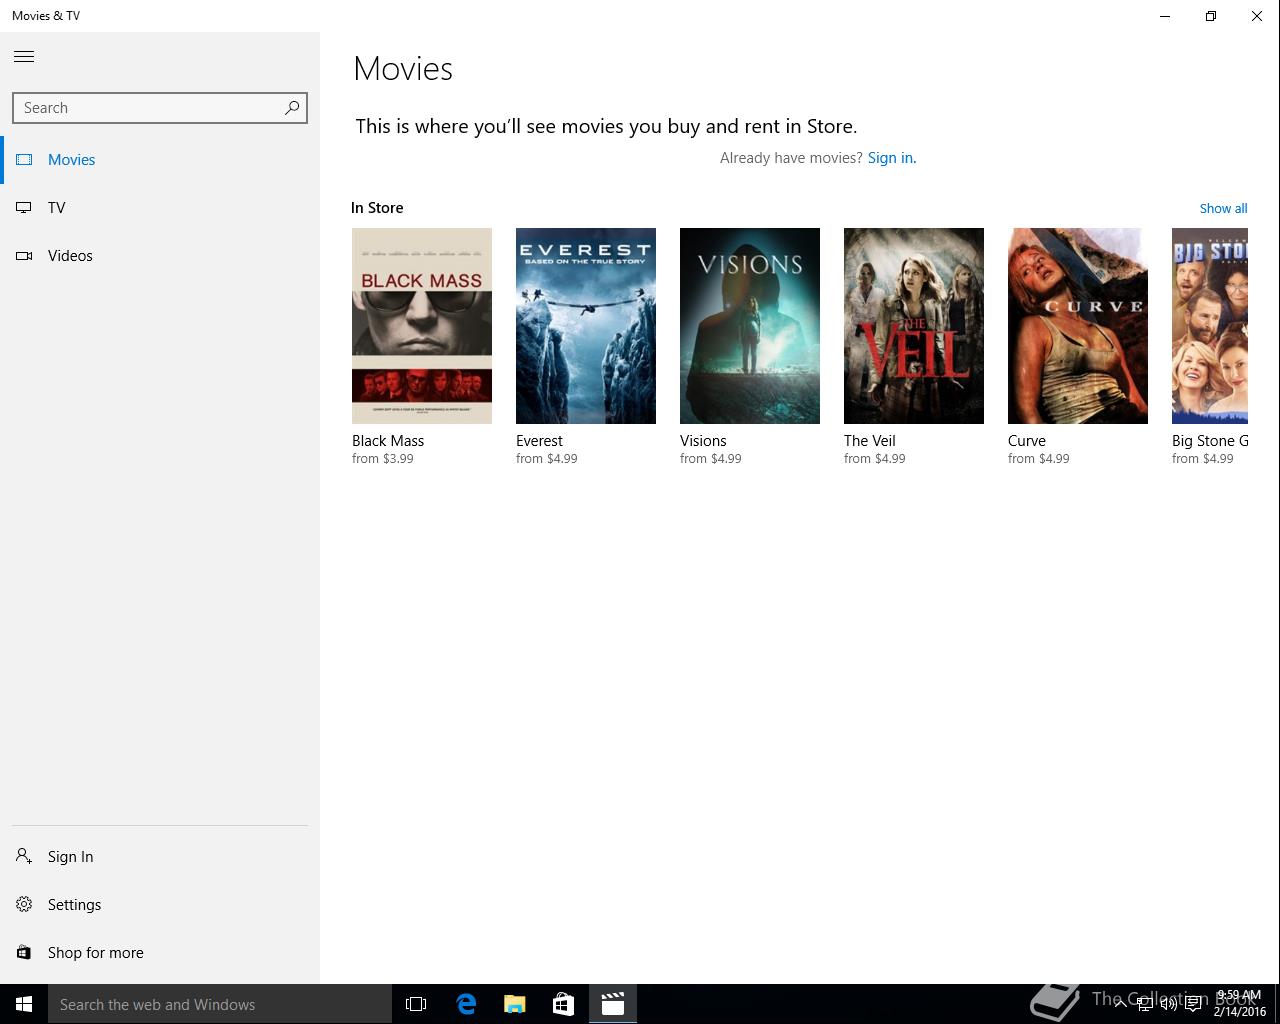Click the taskbar 'Search the web and Windows' box

click(x=220, y=1004)
